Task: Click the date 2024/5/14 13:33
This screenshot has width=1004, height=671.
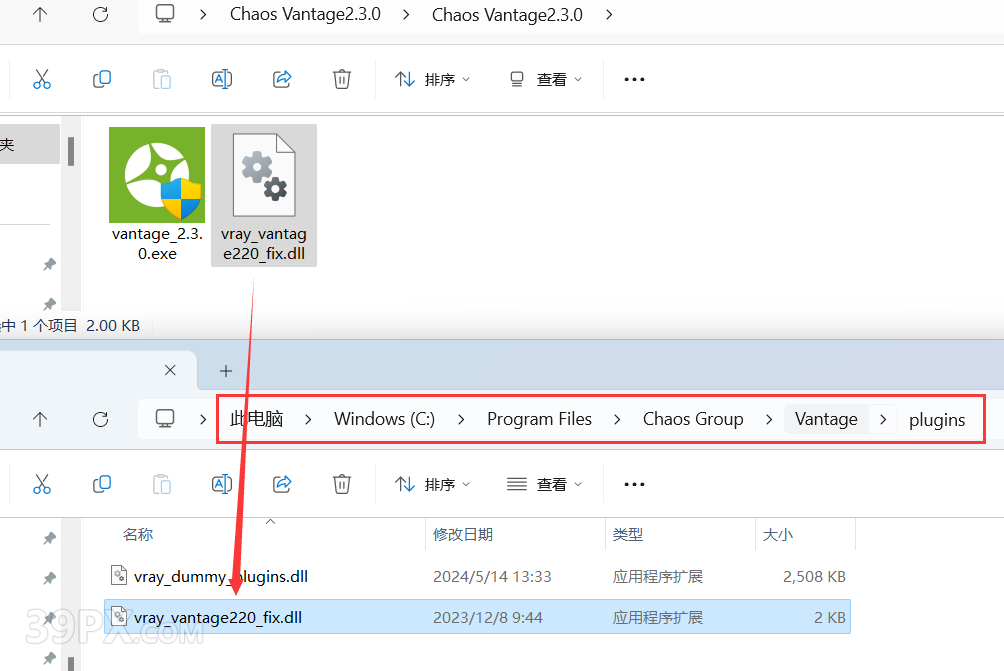Action: (x=492, y=577)
